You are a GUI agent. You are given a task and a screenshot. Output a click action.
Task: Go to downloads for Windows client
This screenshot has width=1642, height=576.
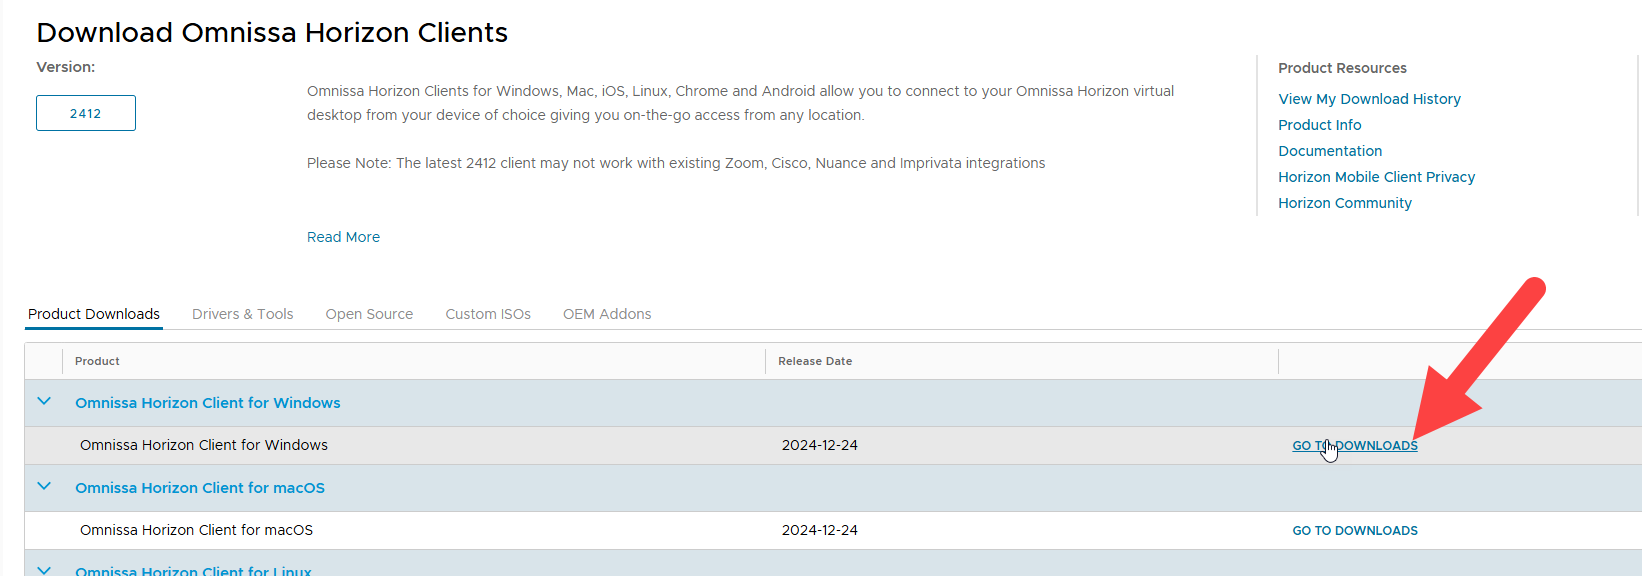1355,446
